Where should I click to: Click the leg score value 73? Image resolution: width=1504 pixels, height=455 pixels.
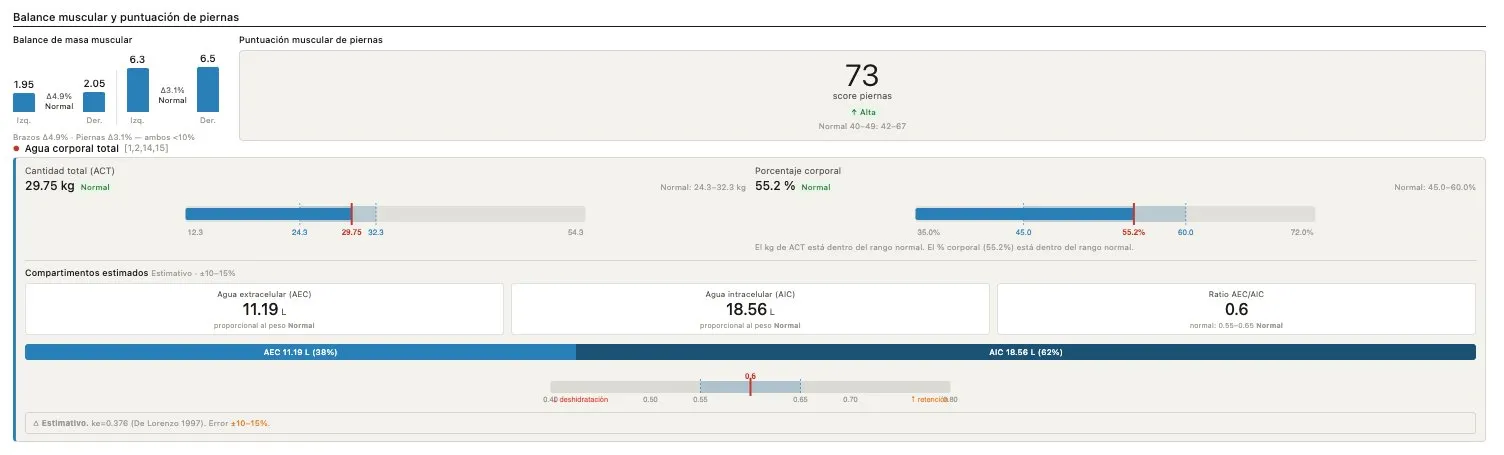click(x=861, y=76)
